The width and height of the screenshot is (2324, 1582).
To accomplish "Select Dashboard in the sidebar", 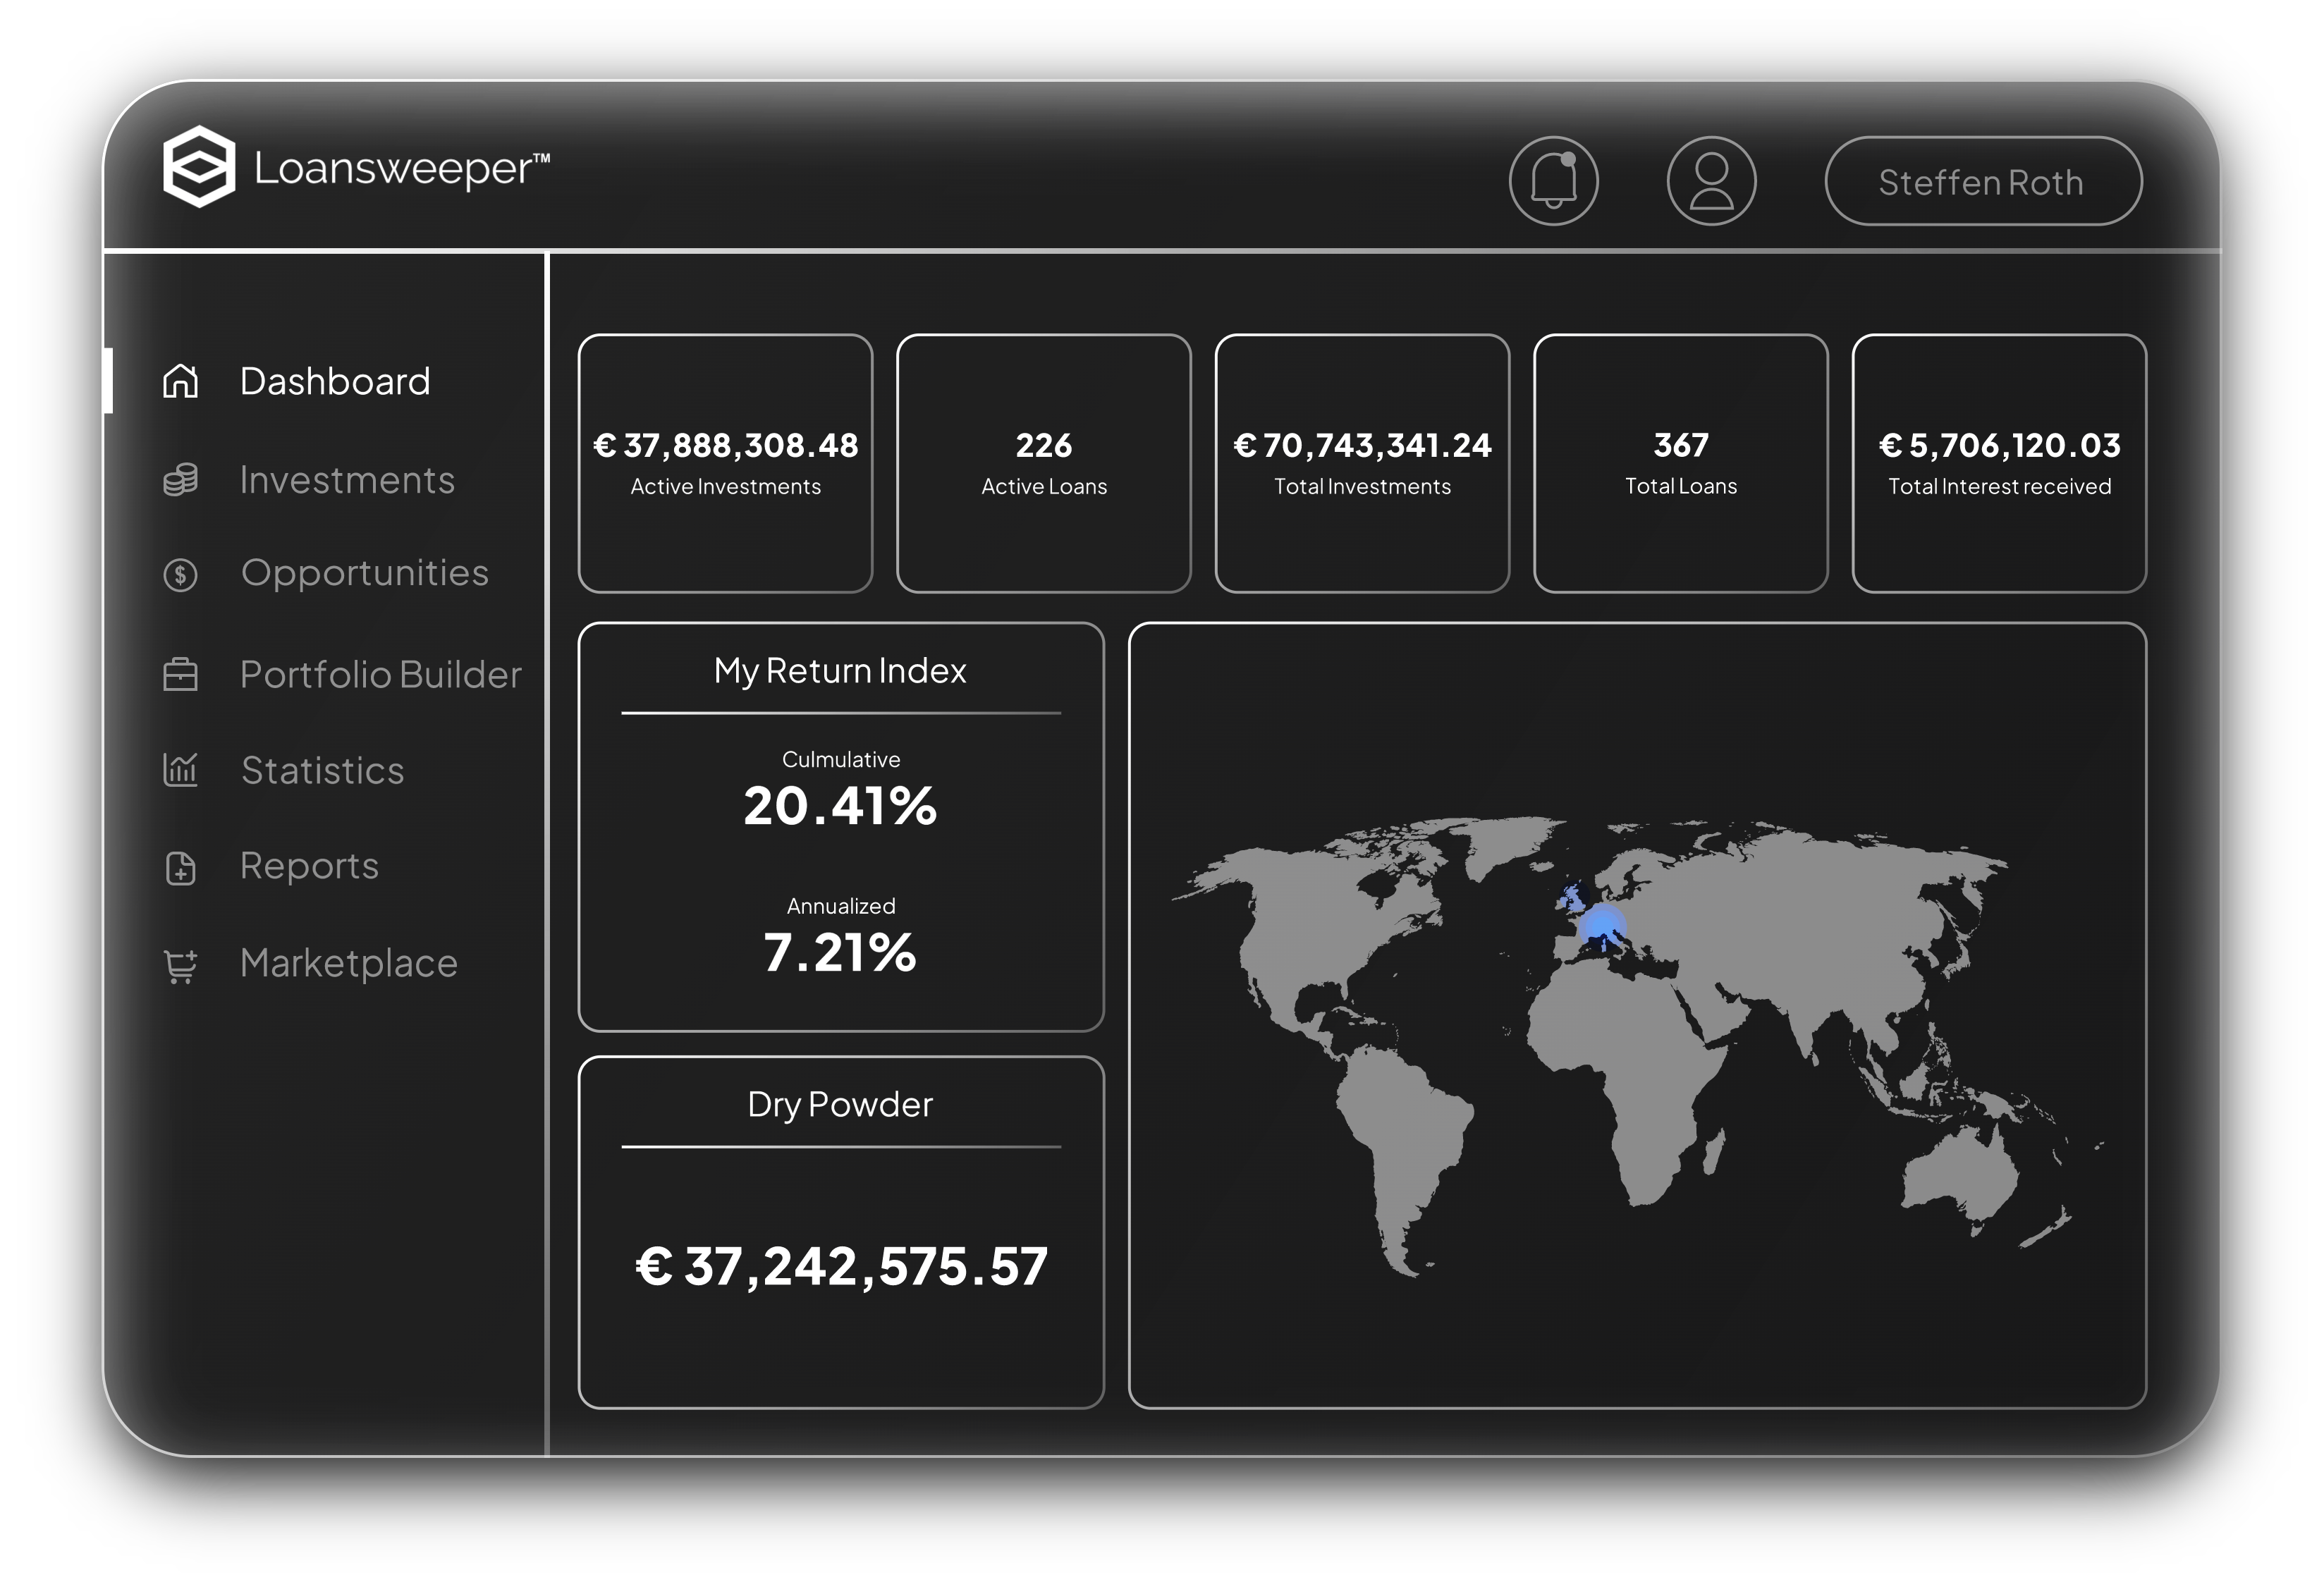I will [x=335, y=381].
